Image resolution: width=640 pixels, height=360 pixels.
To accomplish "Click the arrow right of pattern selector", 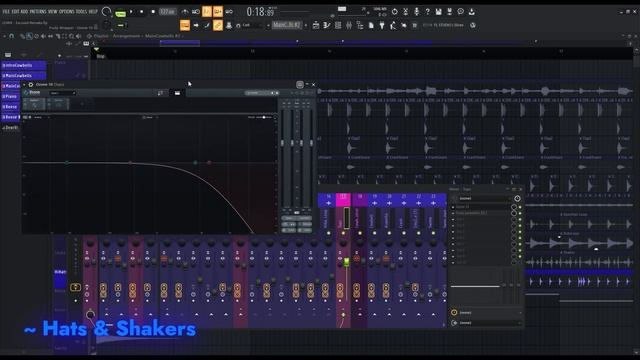I will pos(305,25).
